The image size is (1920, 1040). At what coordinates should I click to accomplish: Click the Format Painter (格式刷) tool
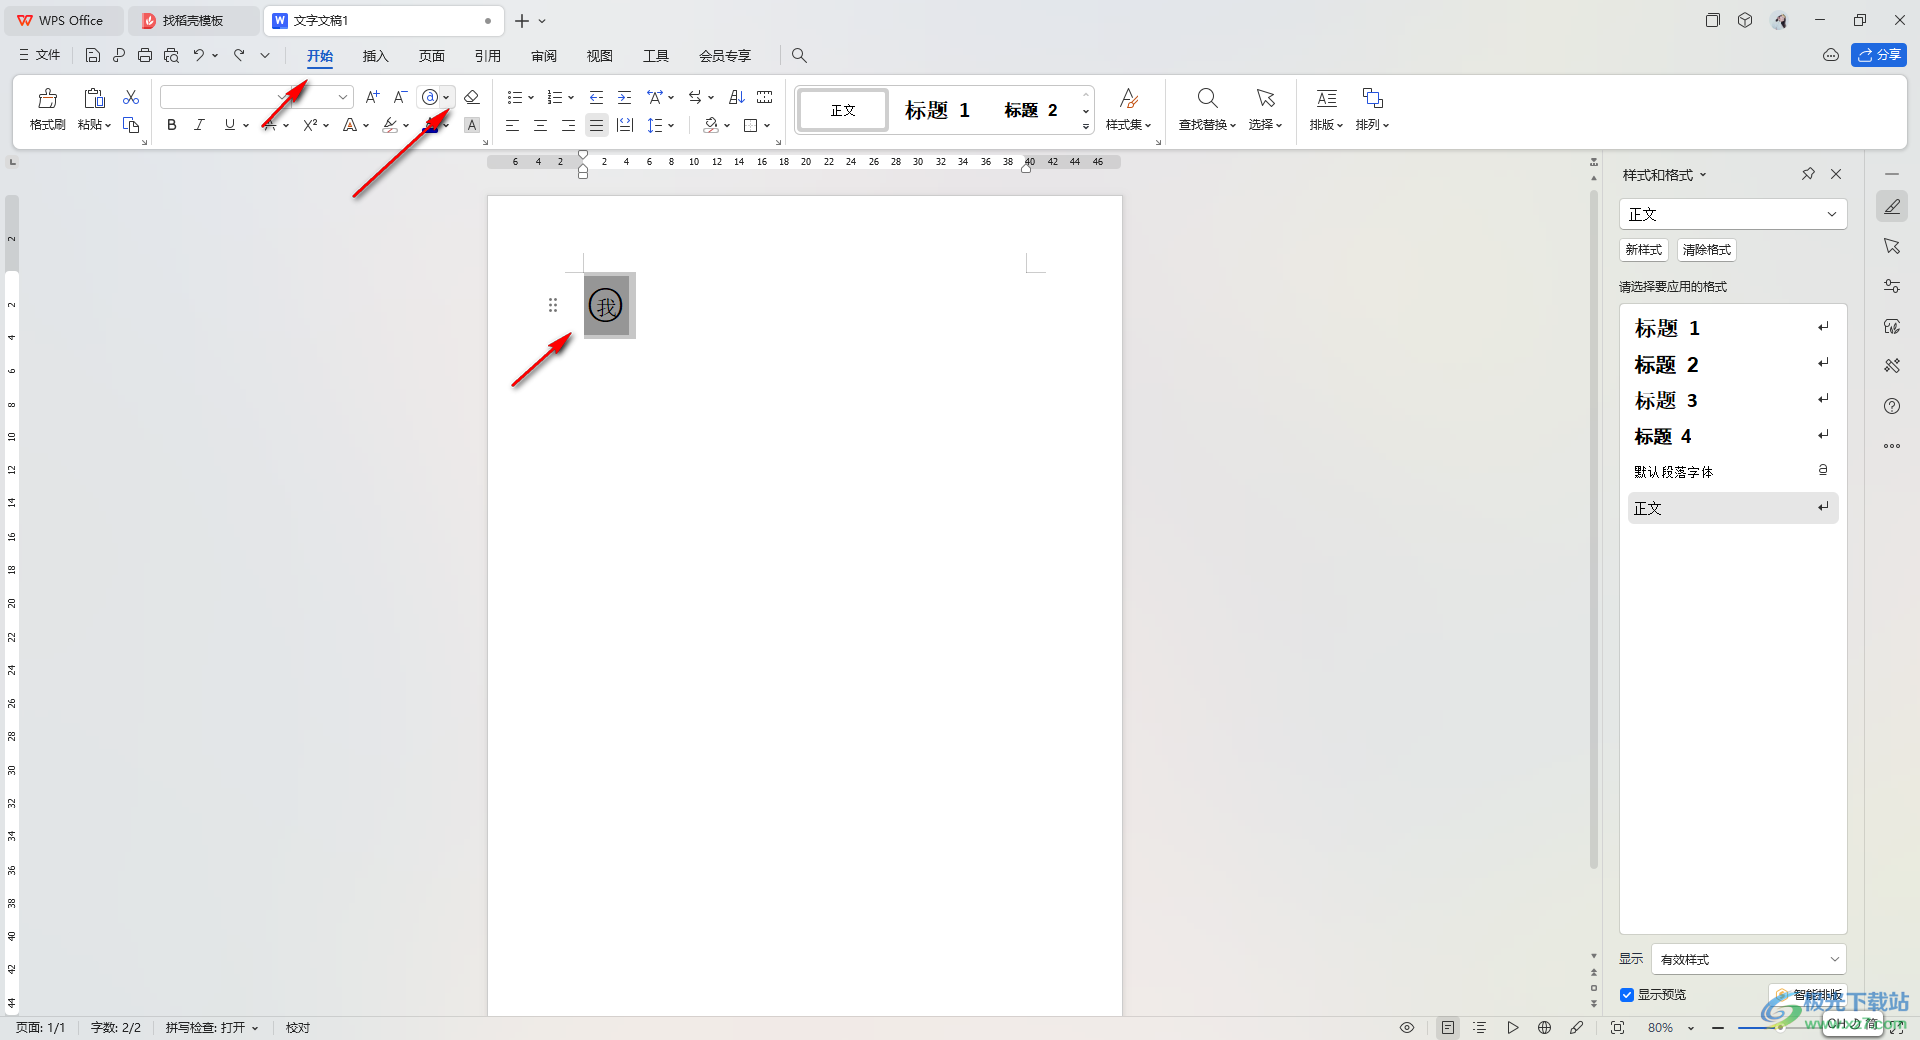(47, 110)
